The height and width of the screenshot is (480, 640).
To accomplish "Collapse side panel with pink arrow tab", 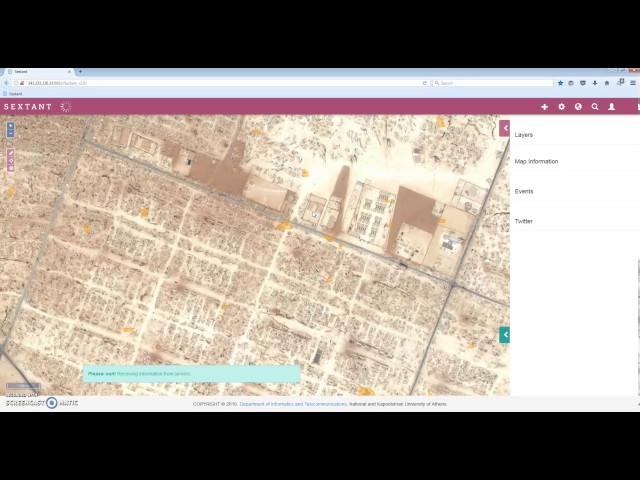I will (504, 128).
